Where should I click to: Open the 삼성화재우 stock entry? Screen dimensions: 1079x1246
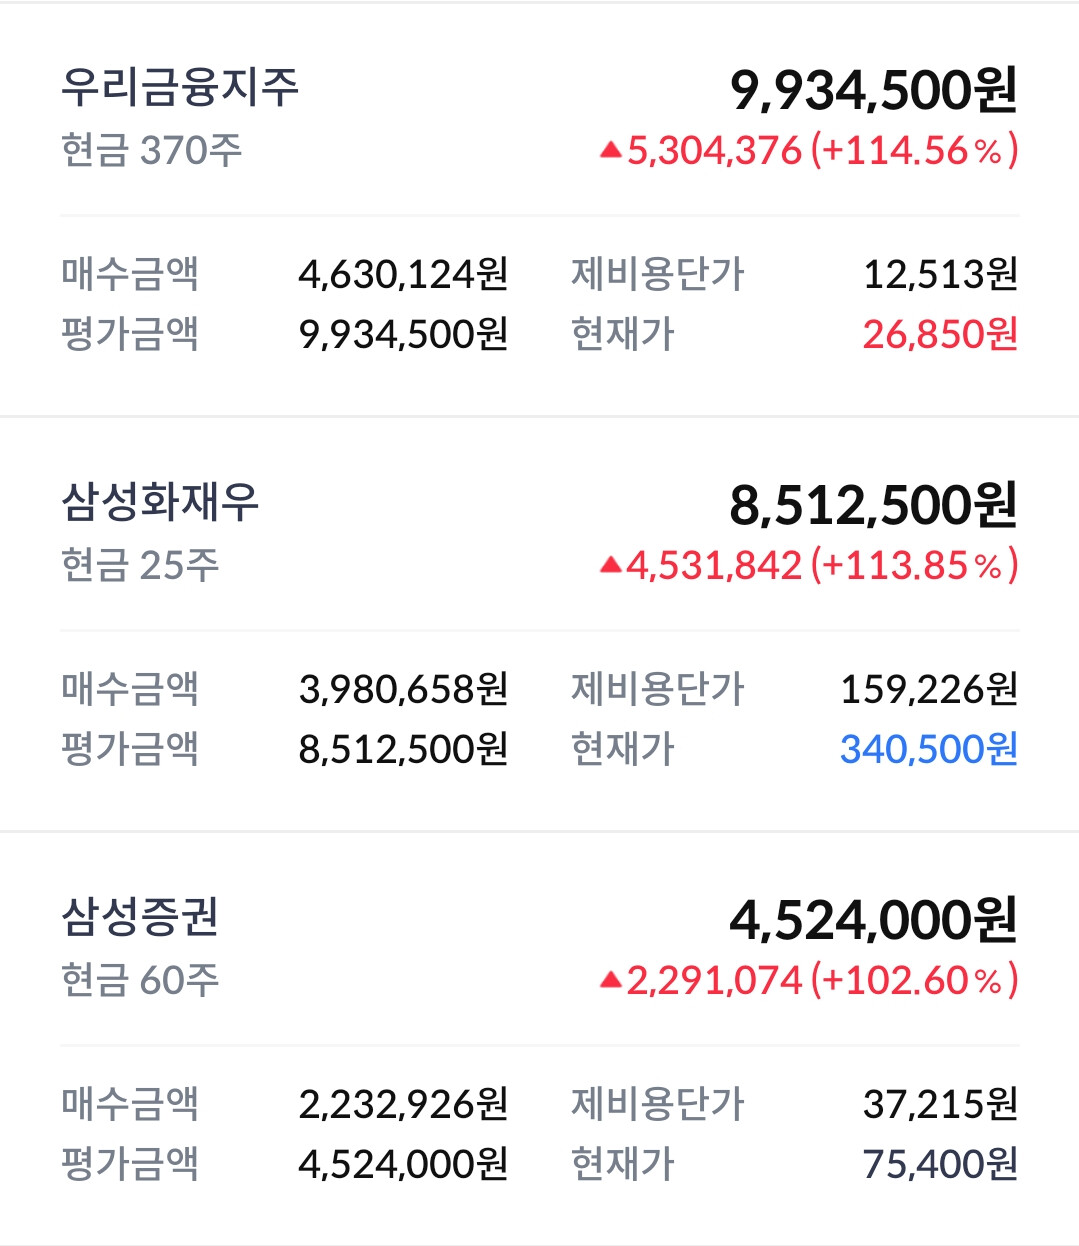coord(160,502)
